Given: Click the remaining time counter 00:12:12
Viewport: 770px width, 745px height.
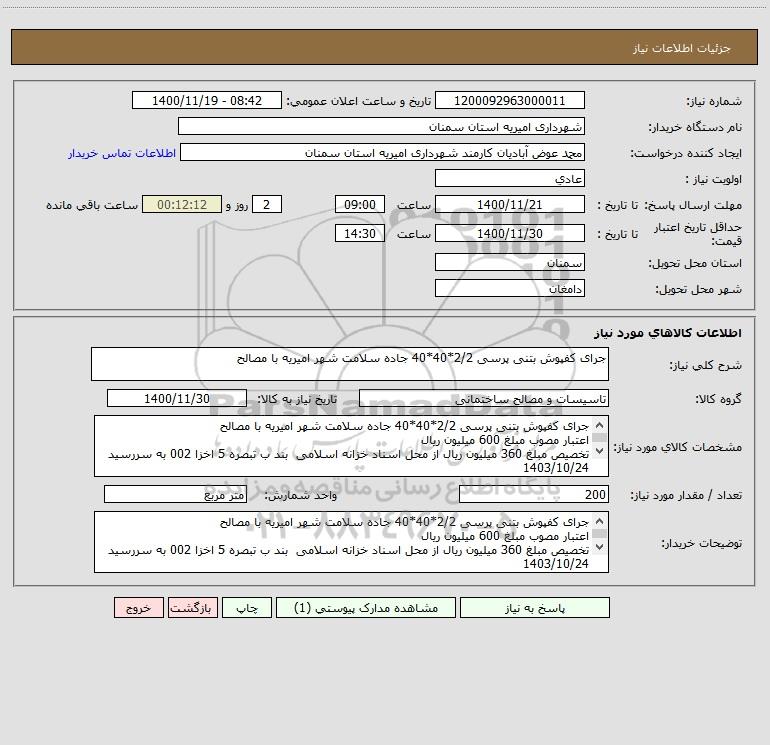Looking at the screenshot, I should point(182,204).
